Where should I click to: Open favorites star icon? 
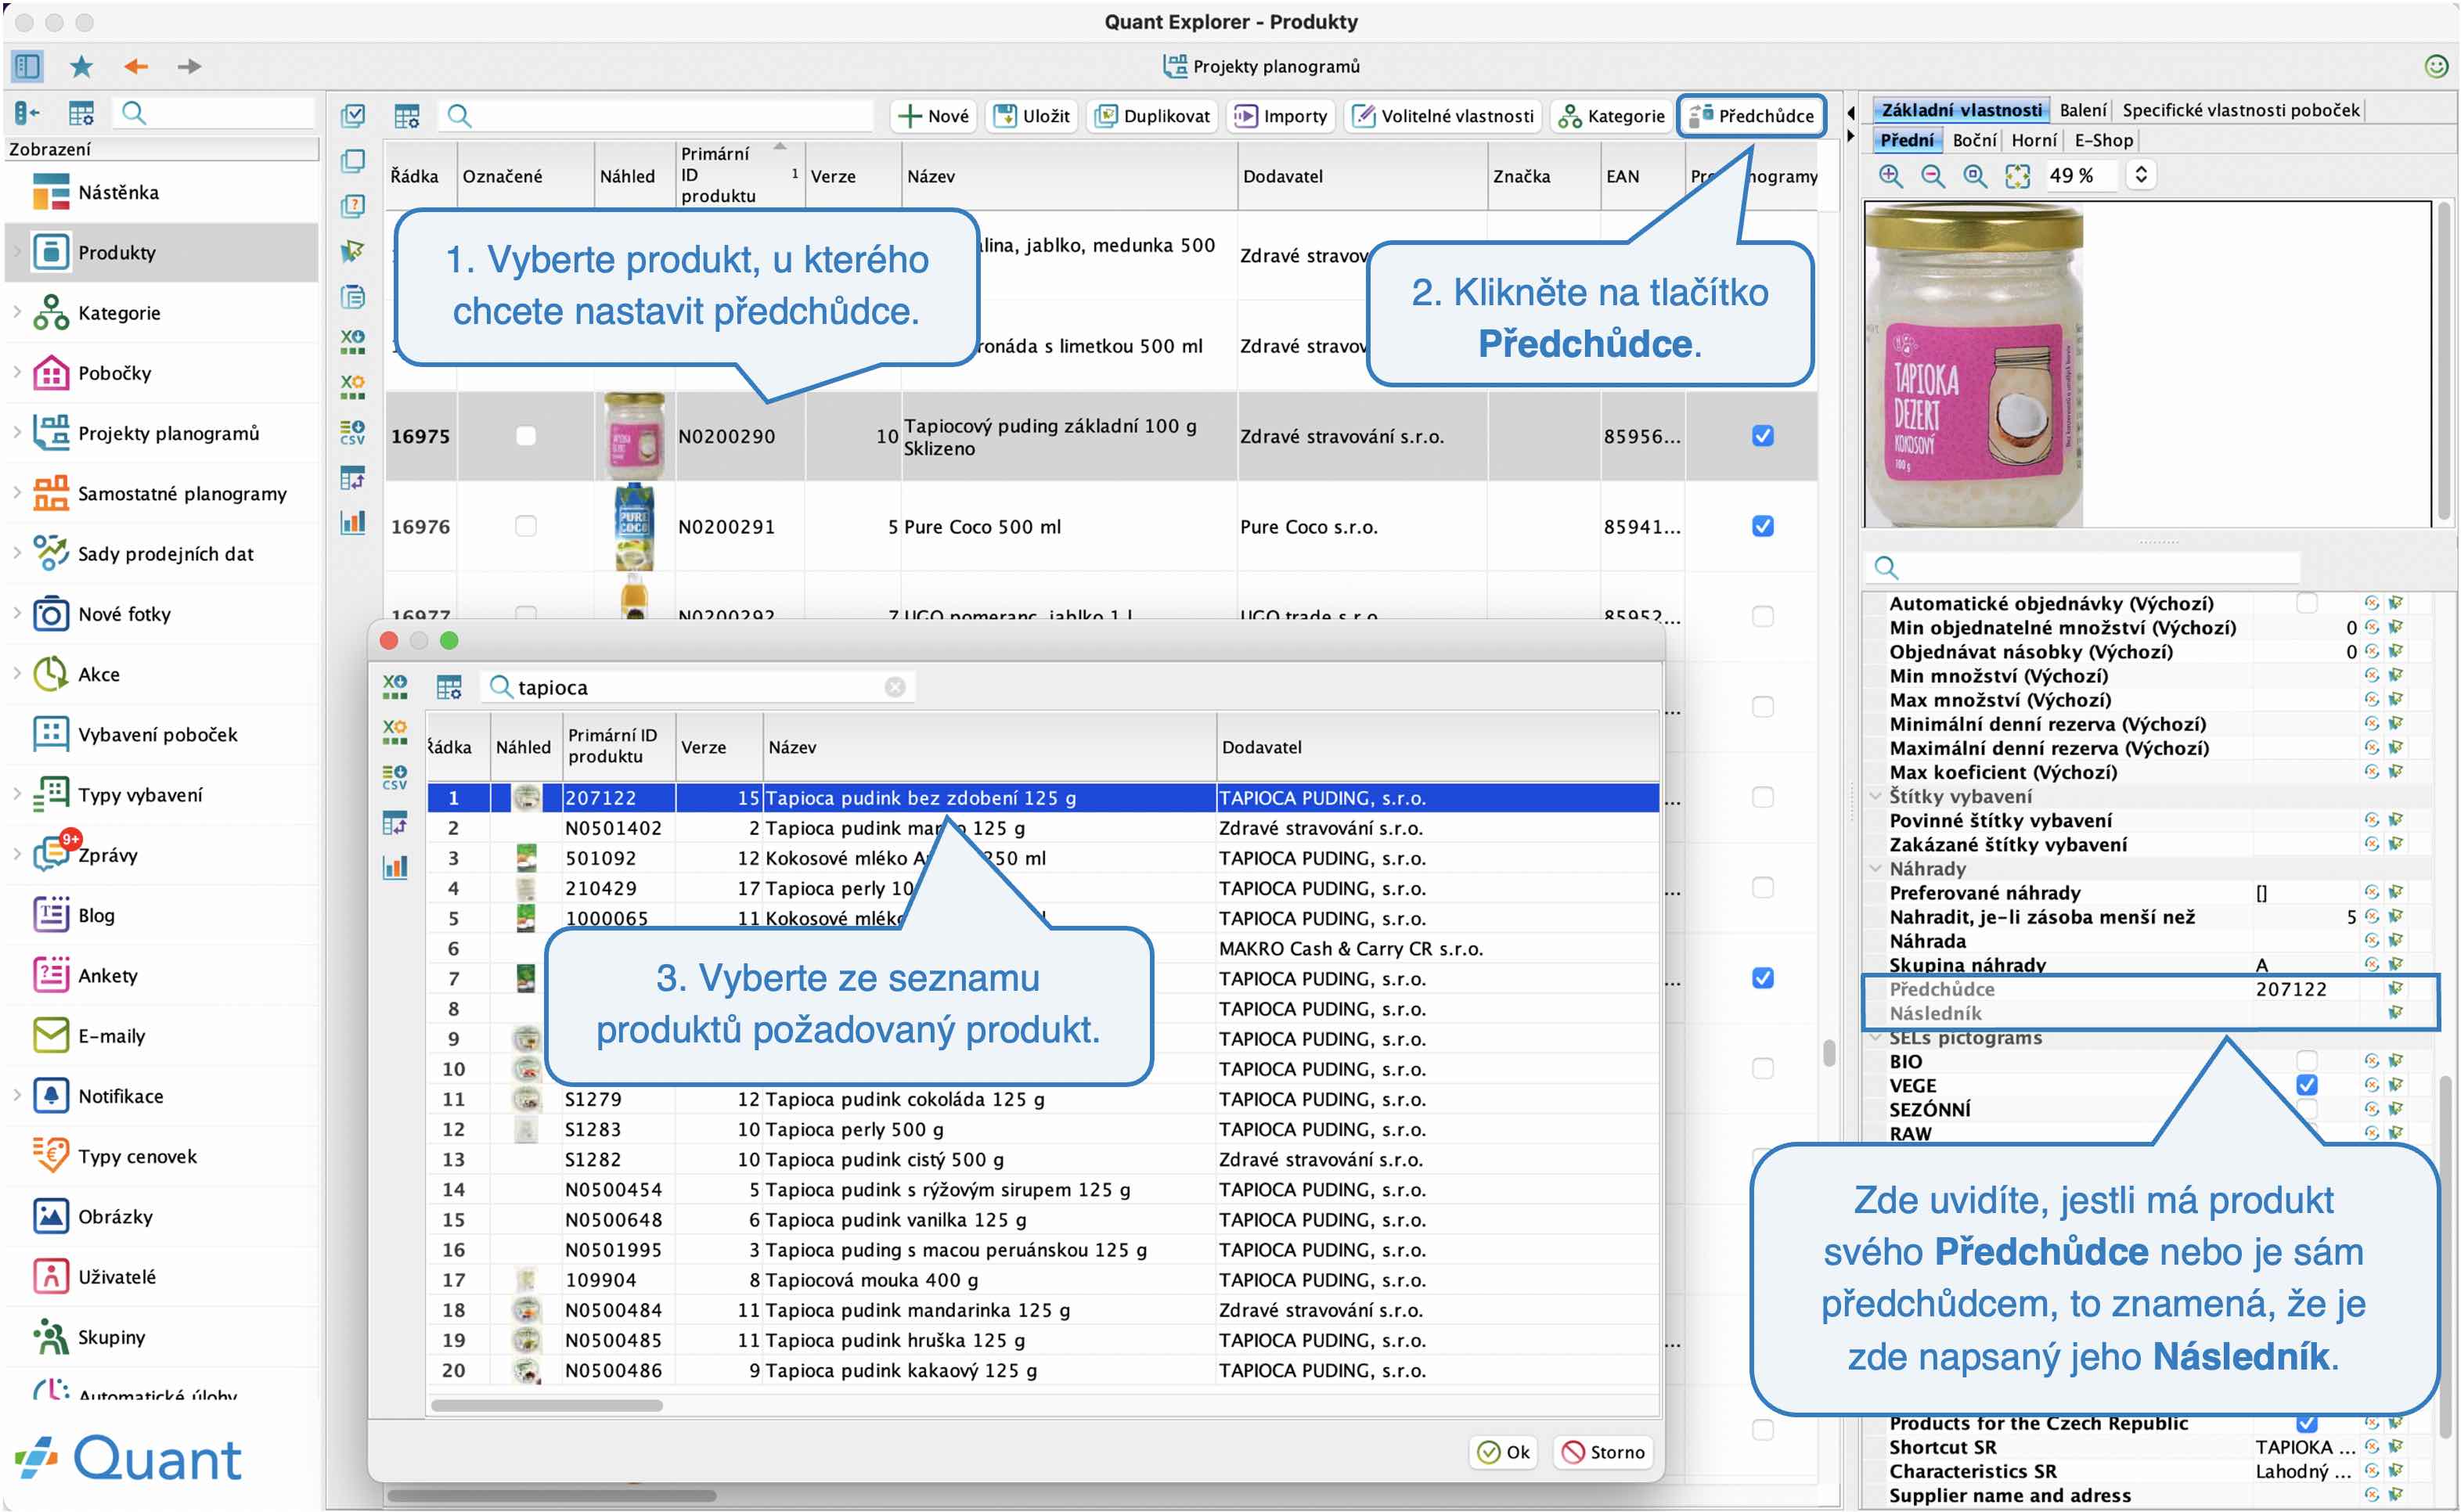pos(81,66)
